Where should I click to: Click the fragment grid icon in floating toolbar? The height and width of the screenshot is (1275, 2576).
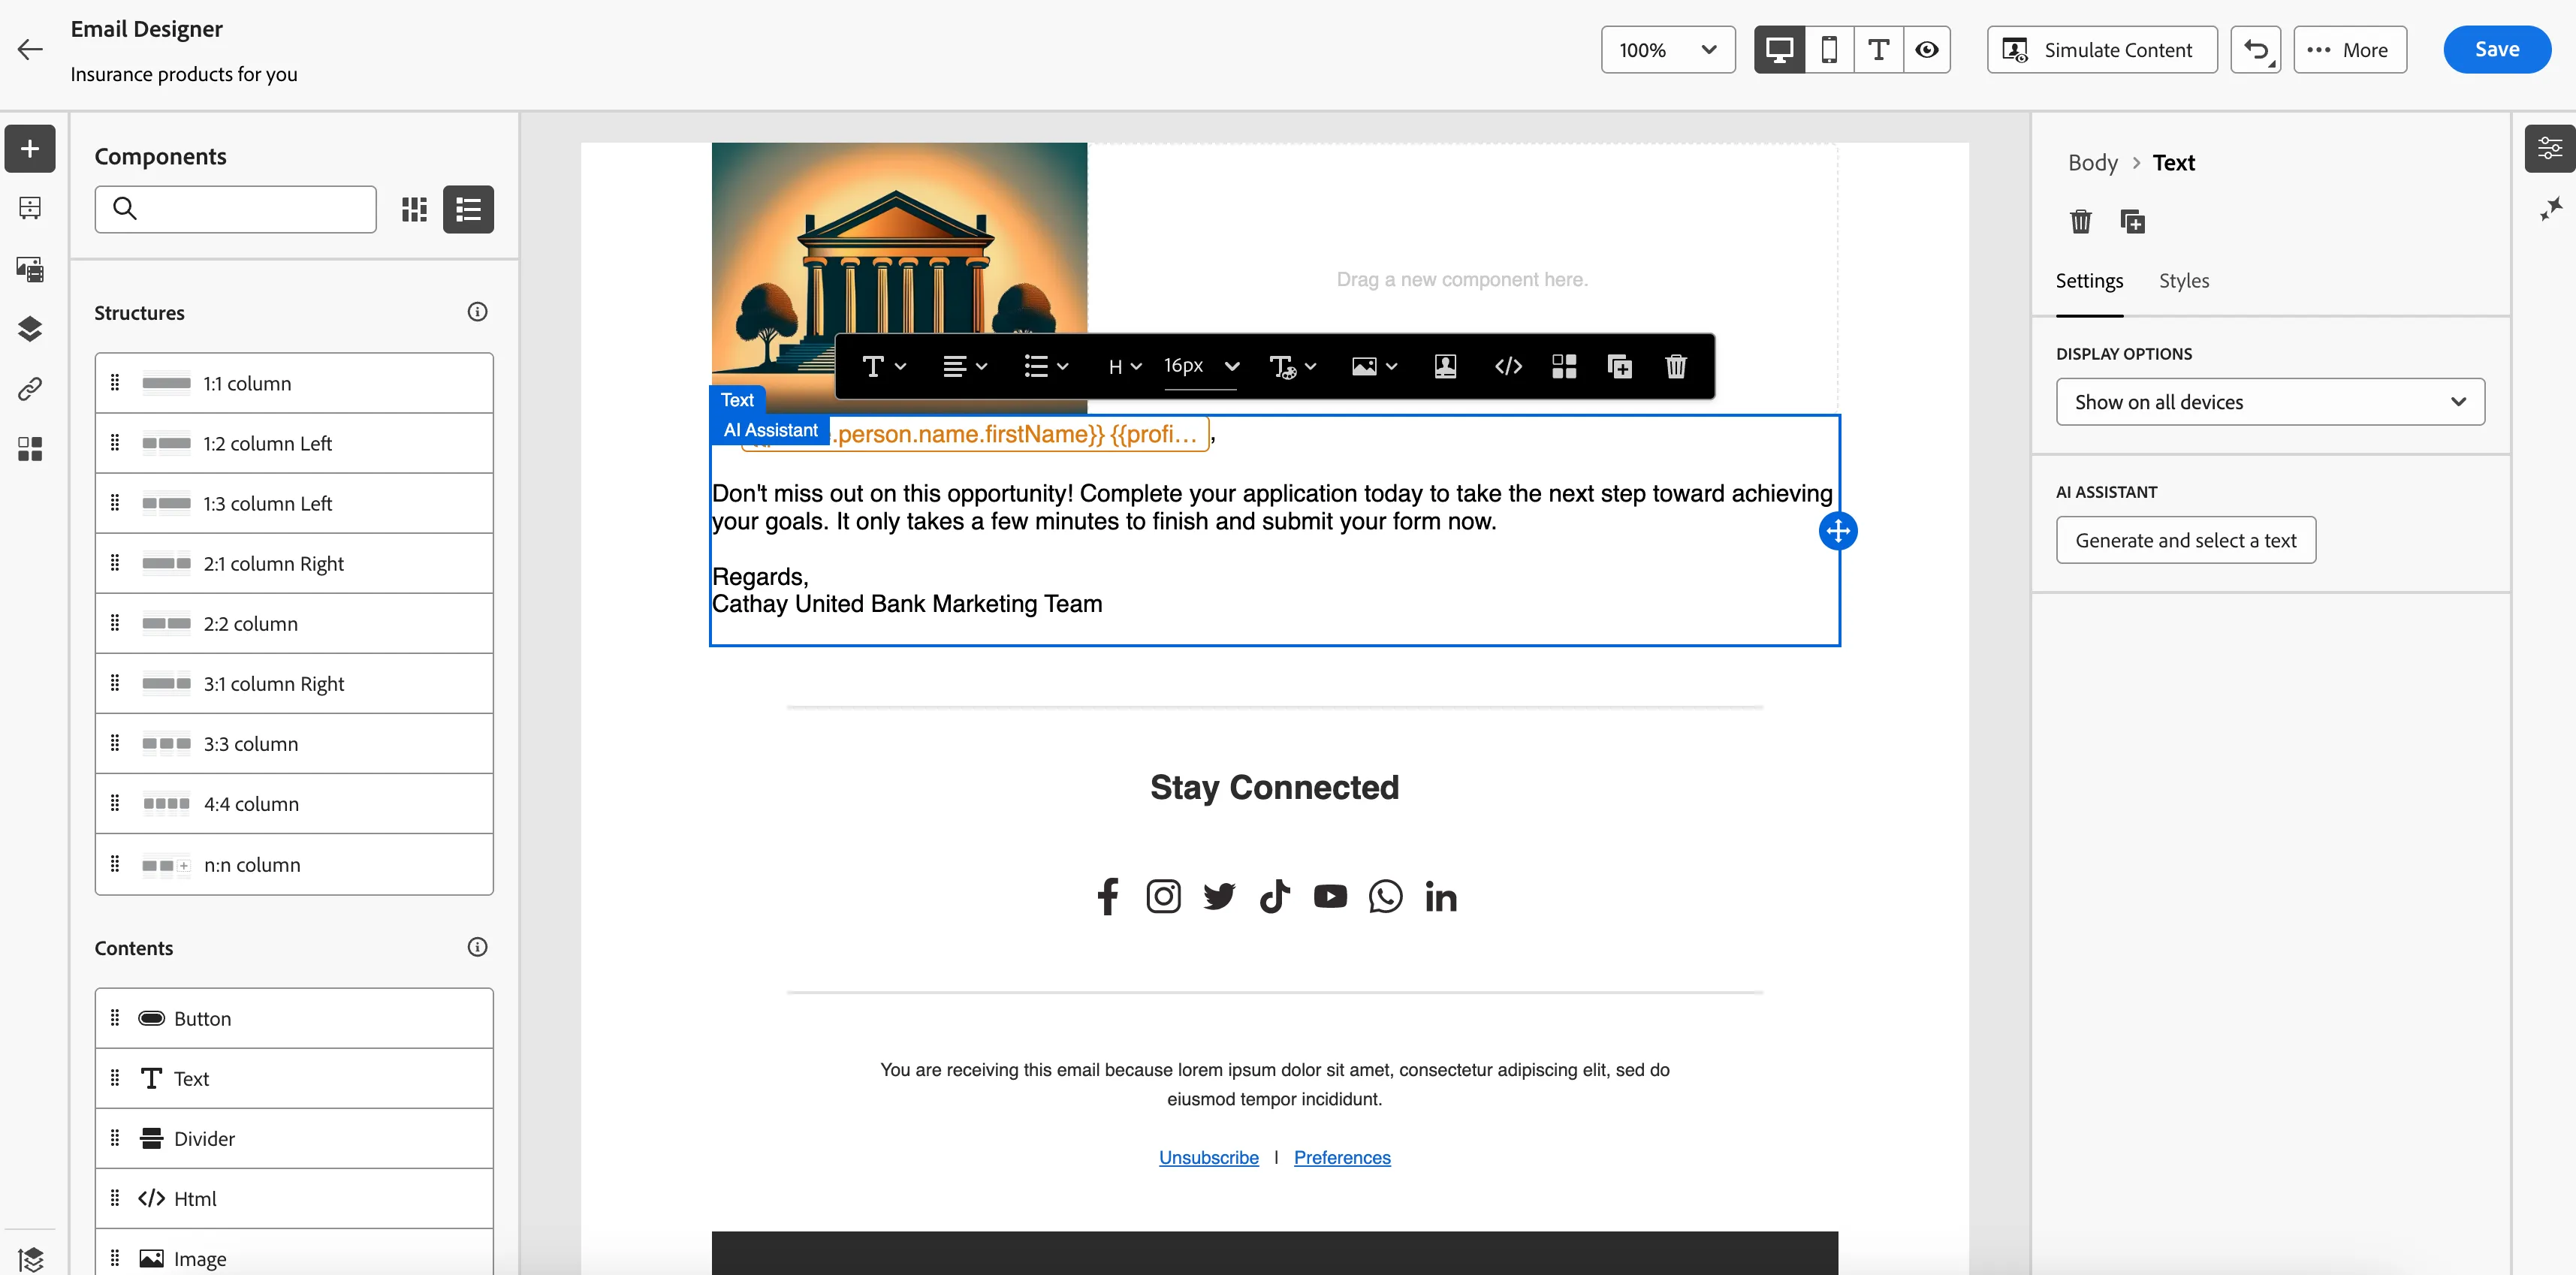coord(1564,367)
